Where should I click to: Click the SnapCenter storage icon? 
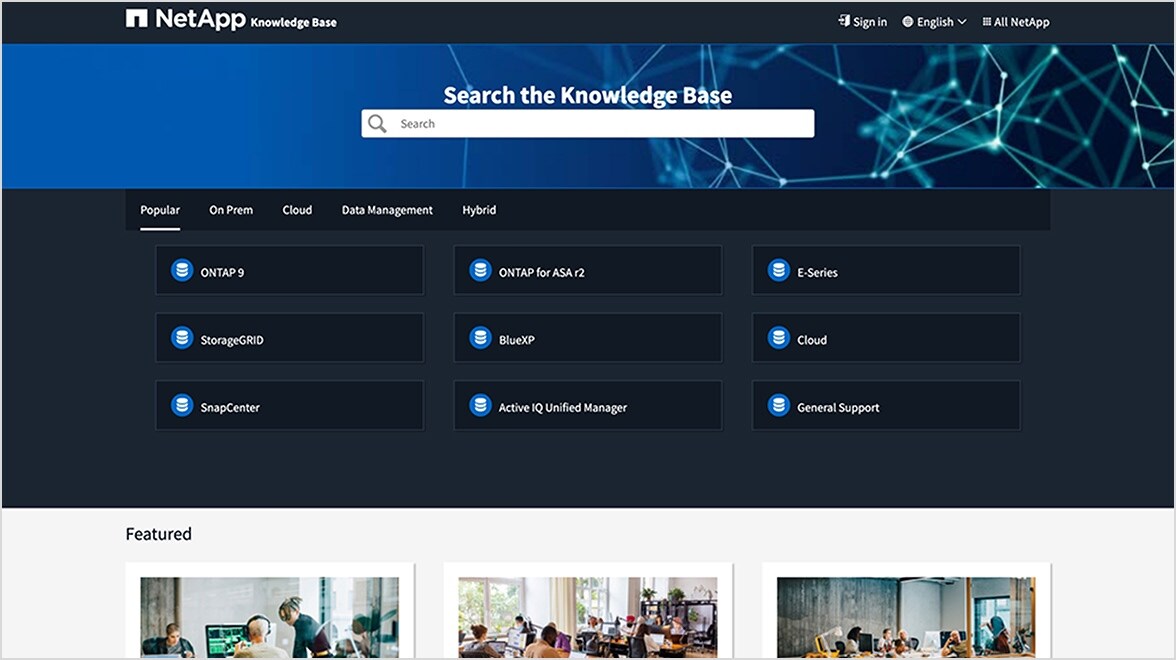(181, 405)
